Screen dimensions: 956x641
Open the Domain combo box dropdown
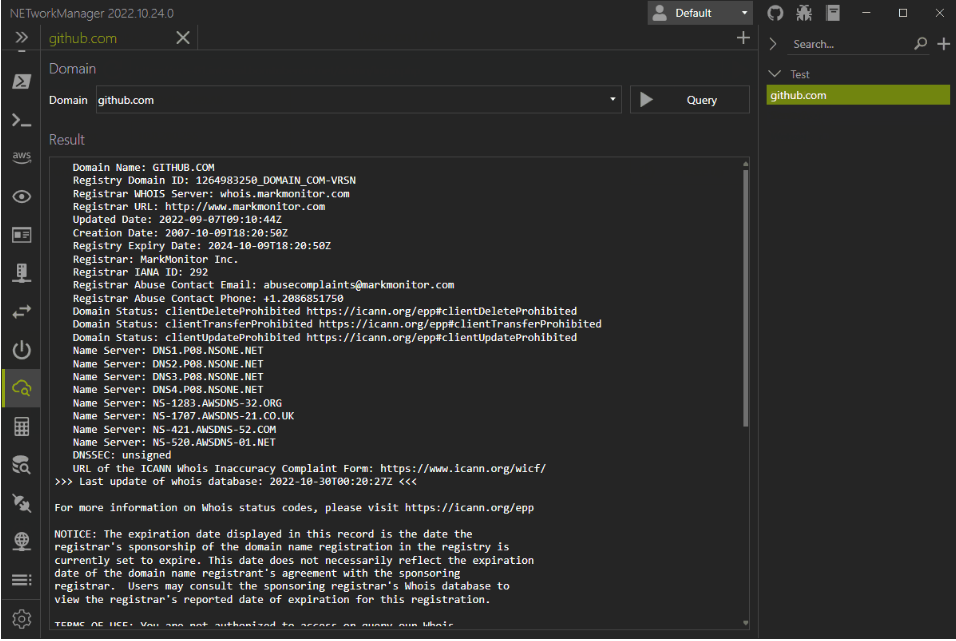point(611,99)
